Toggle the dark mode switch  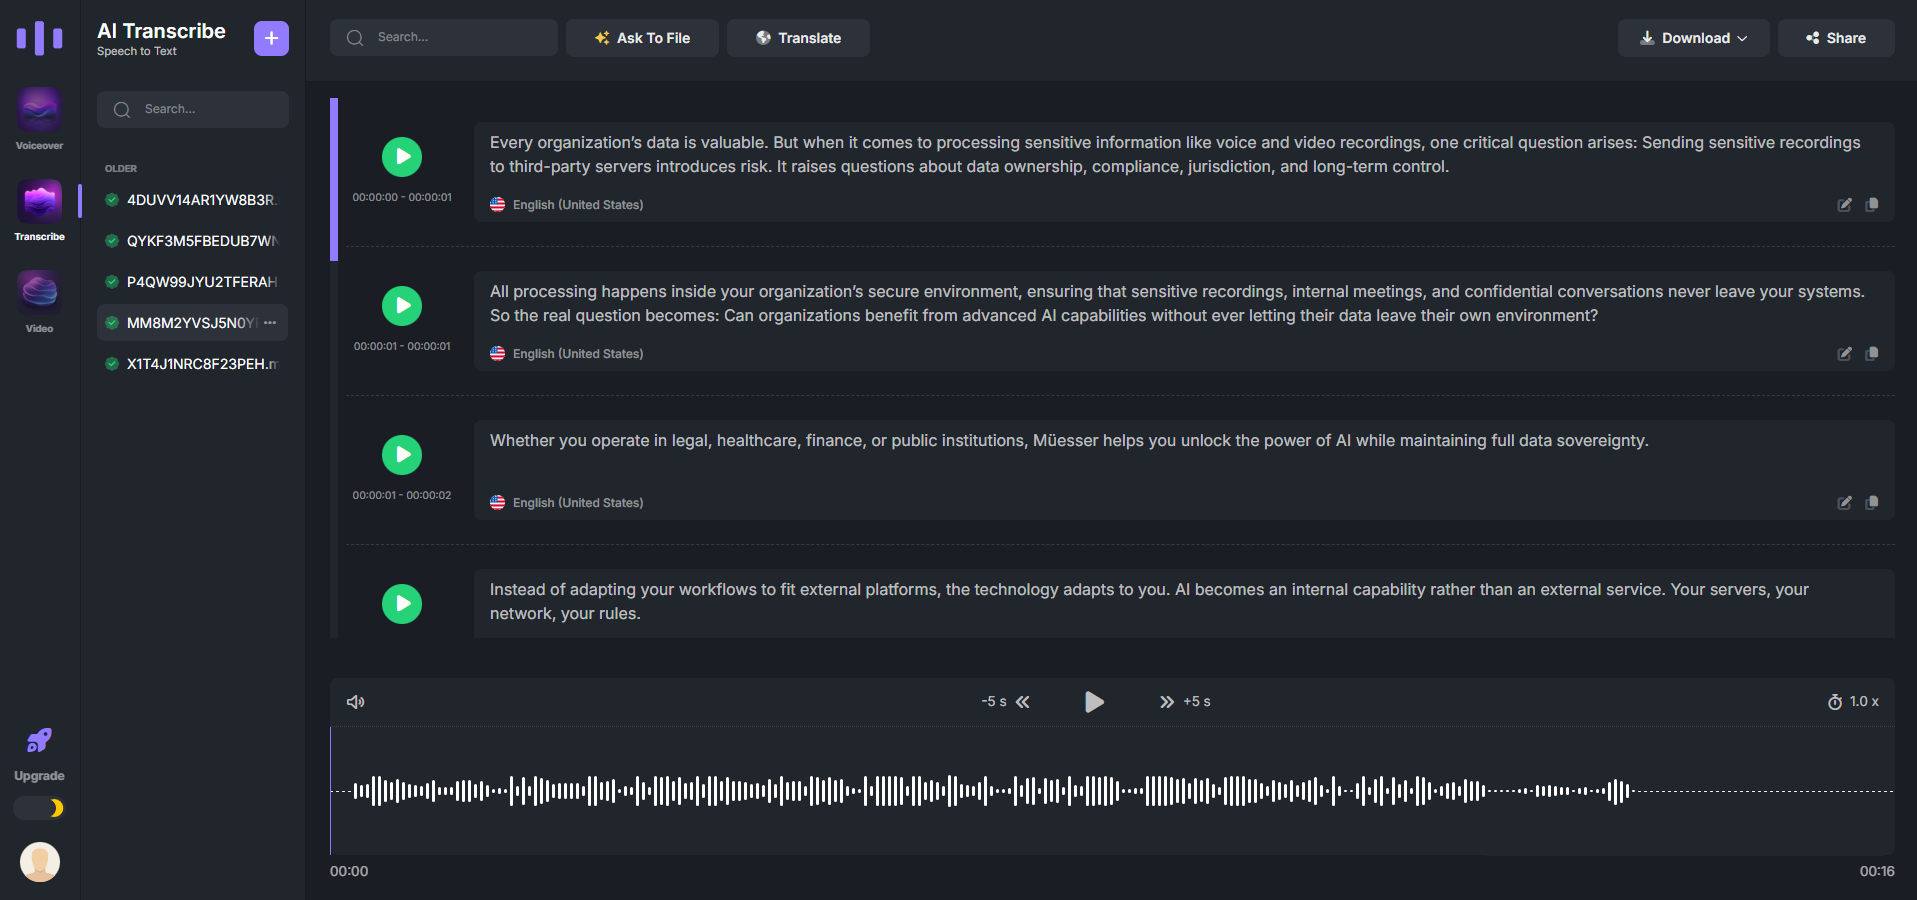[x=40, y=808]
